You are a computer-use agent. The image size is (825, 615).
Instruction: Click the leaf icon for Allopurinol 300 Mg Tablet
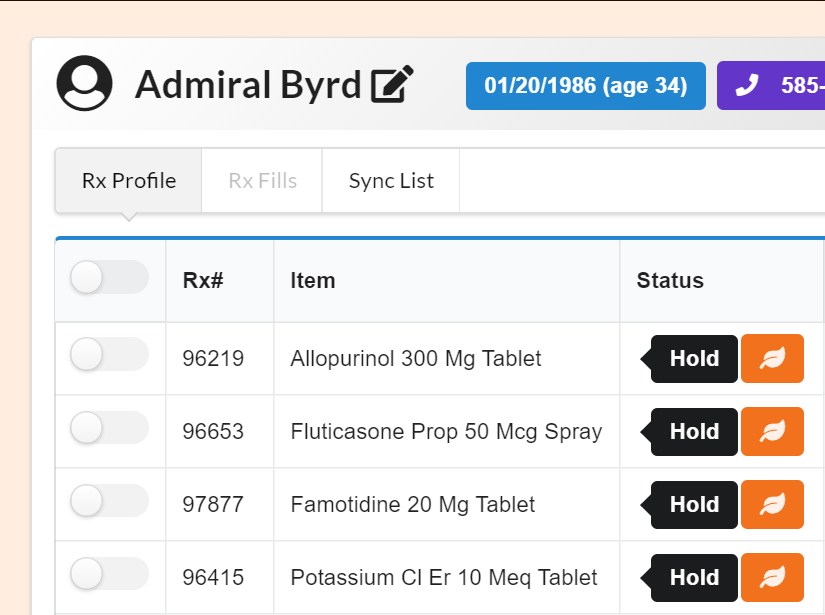point(772,358)
